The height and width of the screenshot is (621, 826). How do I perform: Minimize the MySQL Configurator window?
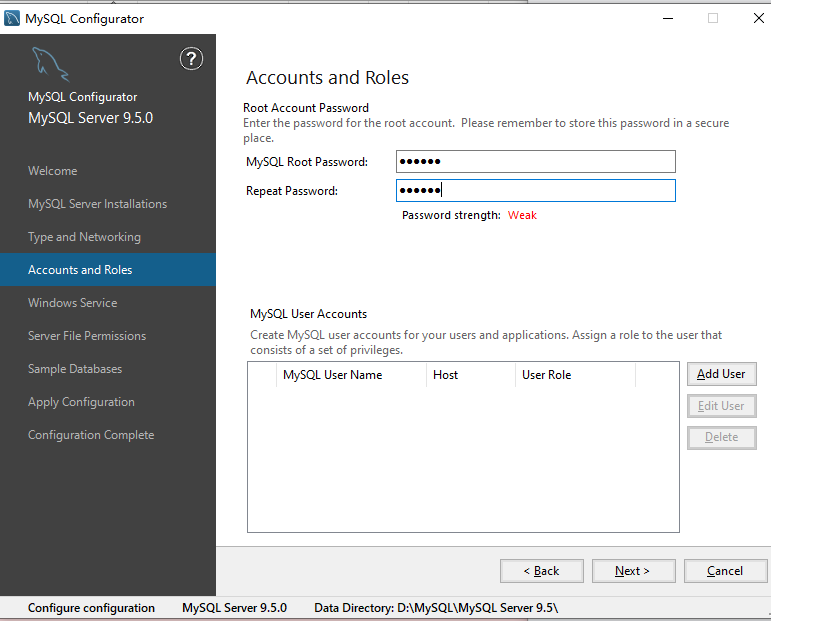[667, 18]
